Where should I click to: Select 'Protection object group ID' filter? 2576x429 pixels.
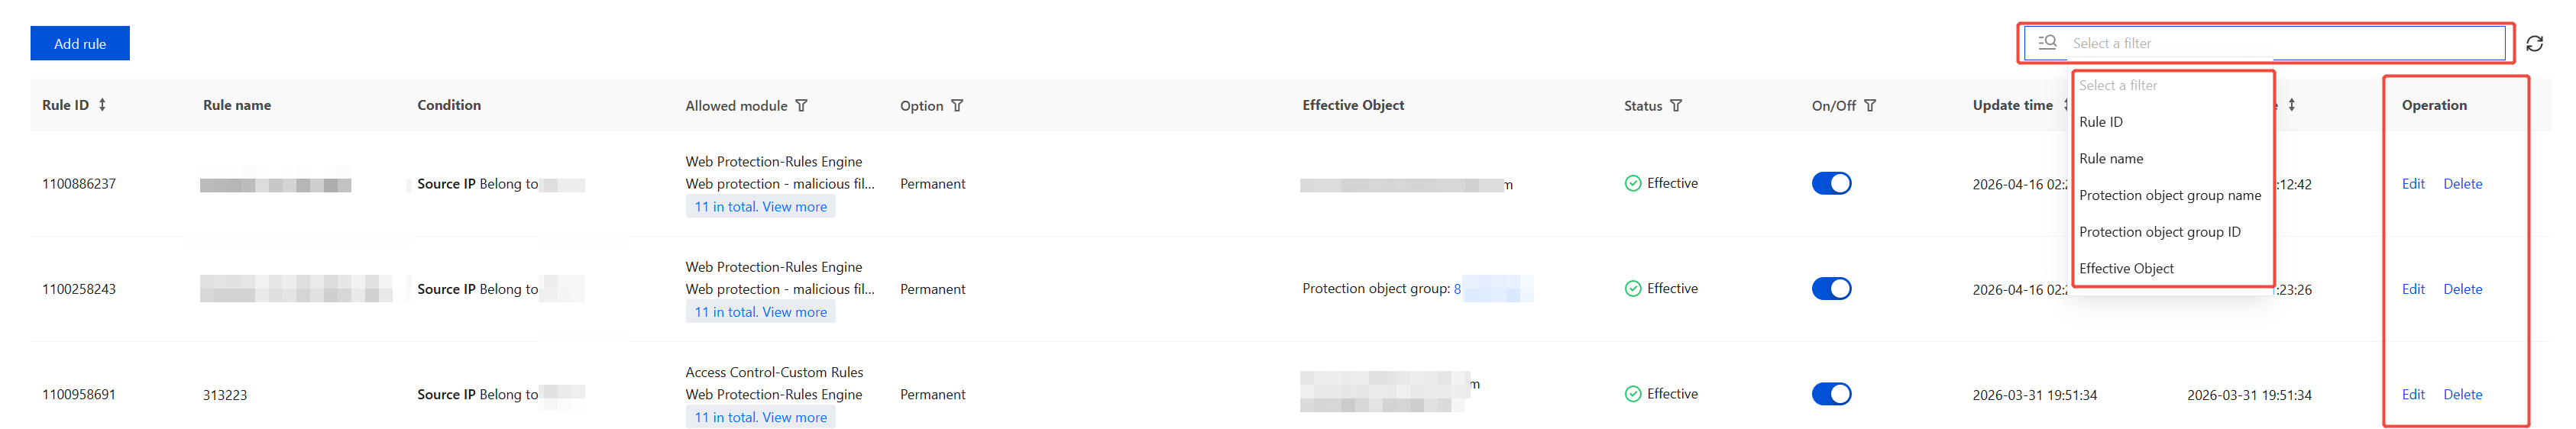(x=2159, y=232)
